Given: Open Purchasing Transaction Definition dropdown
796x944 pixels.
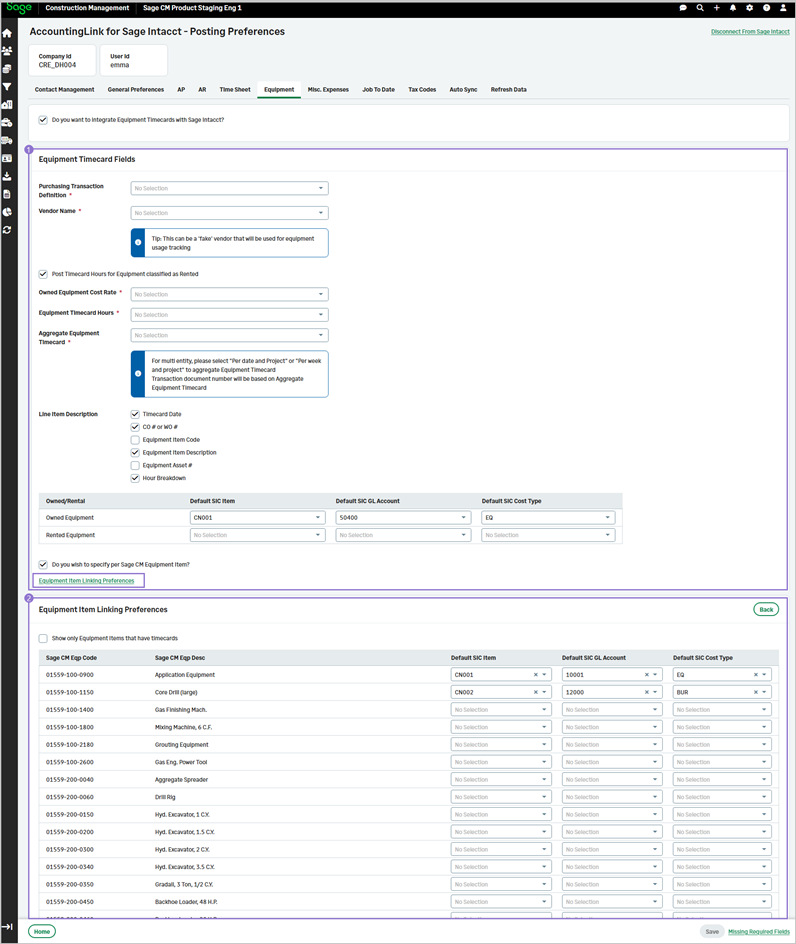Looking at the screenshot, I should pyautogui.click(x=229, y=188).
